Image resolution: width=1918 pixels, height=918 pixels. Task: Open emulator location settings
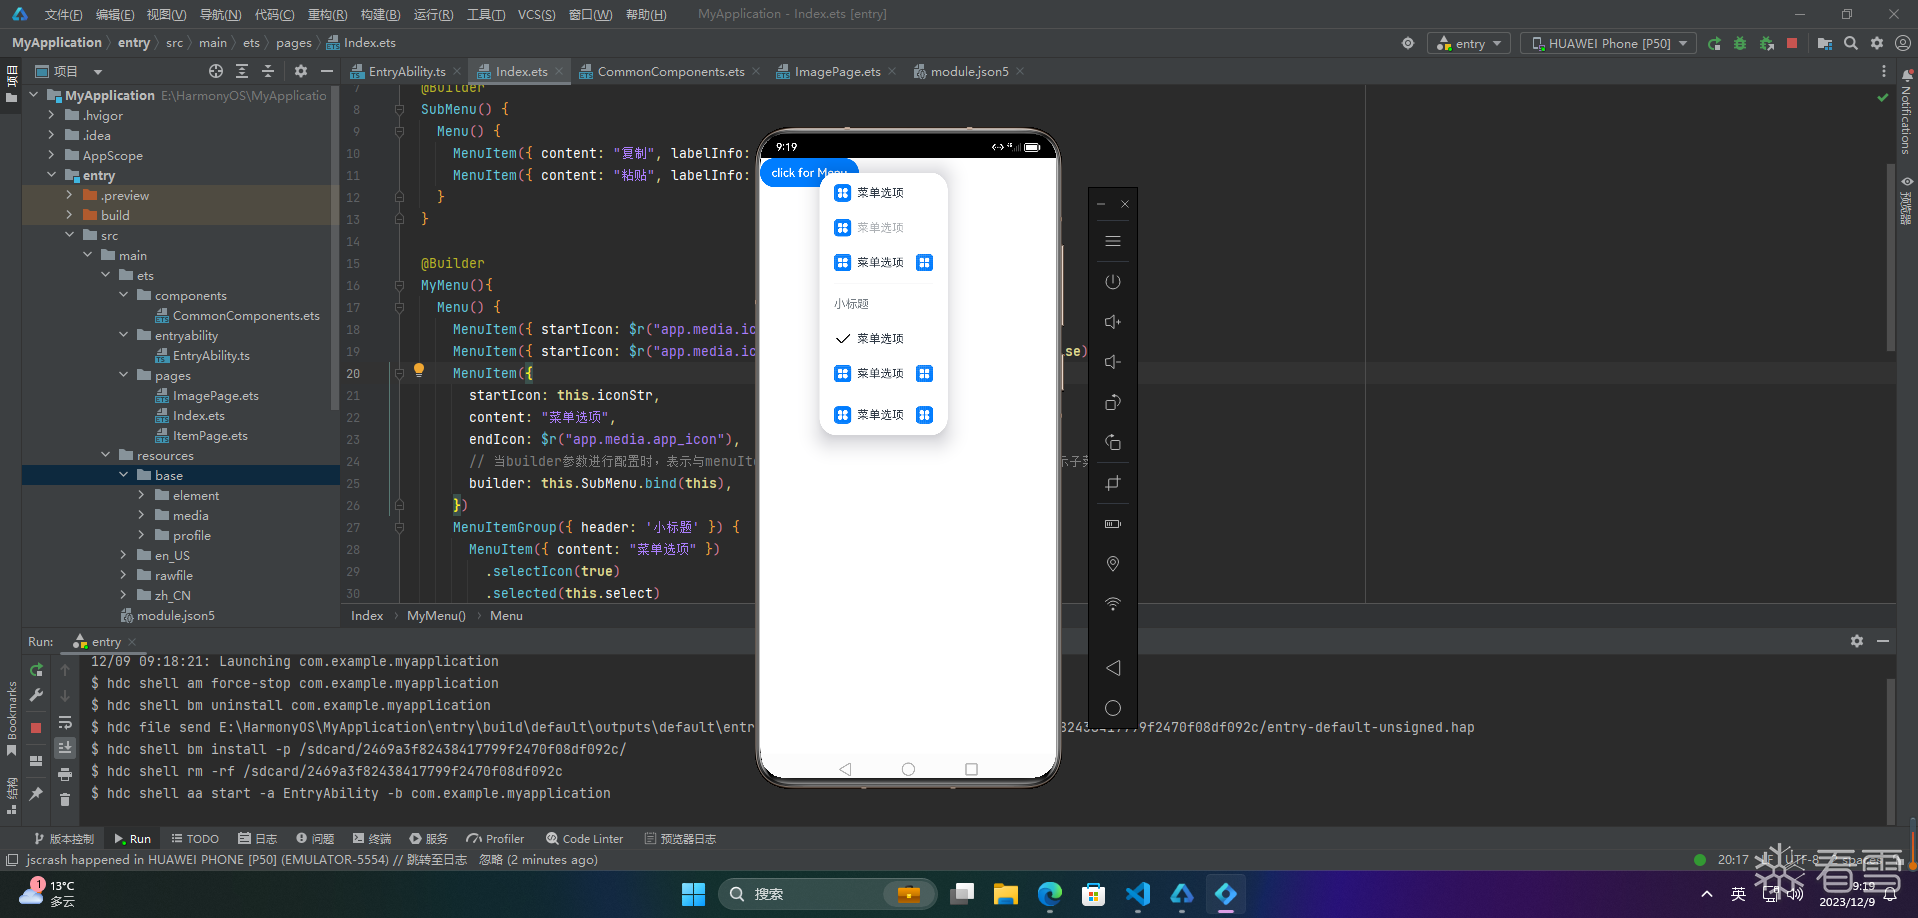point(1112,564)
